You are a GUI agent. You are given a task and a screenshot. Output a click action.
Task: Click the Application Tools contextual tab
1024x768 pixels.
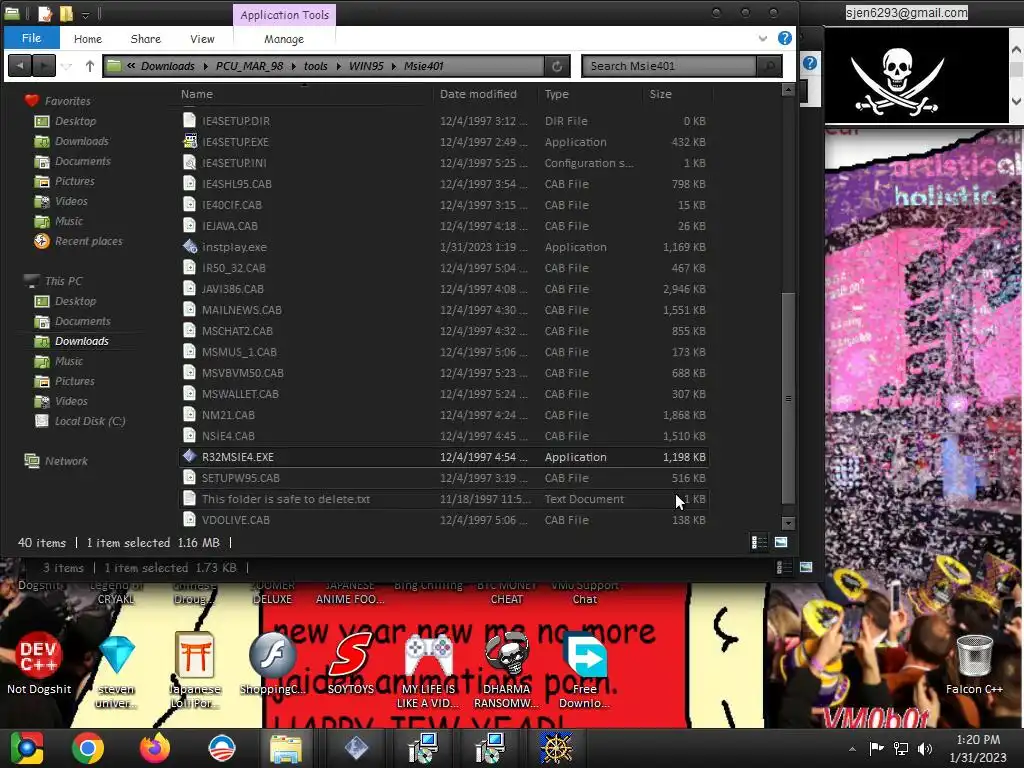[285, 14]
